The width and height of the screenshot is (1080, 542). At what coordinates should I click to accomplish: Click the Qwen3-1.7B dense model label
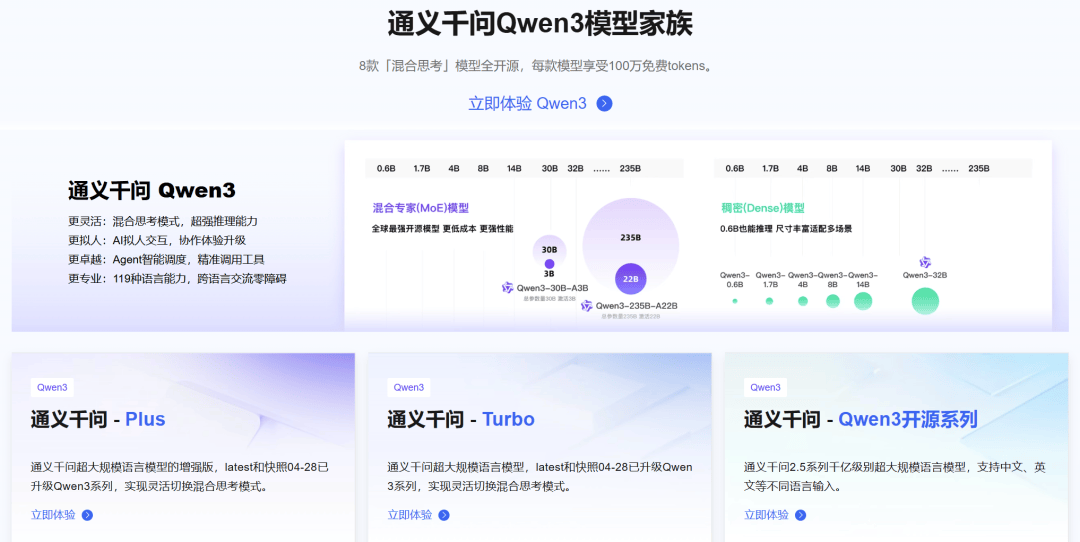coord(769,280)
